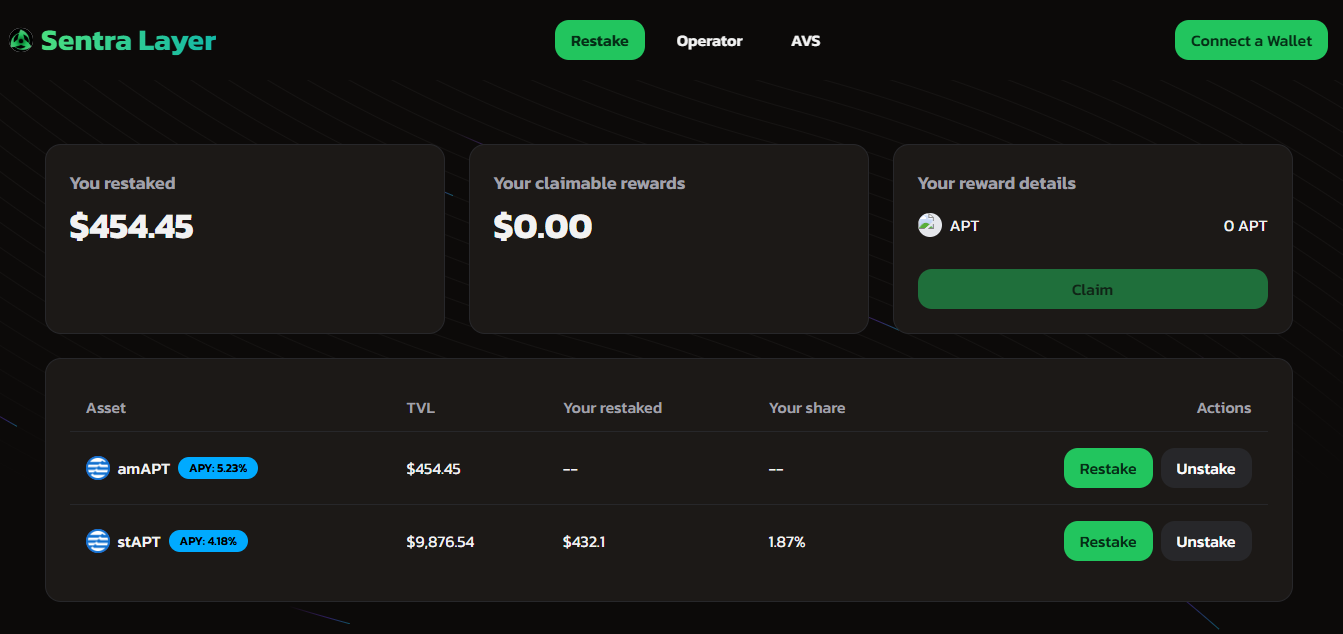Restake the stAPT asset

pos(1107,541)
